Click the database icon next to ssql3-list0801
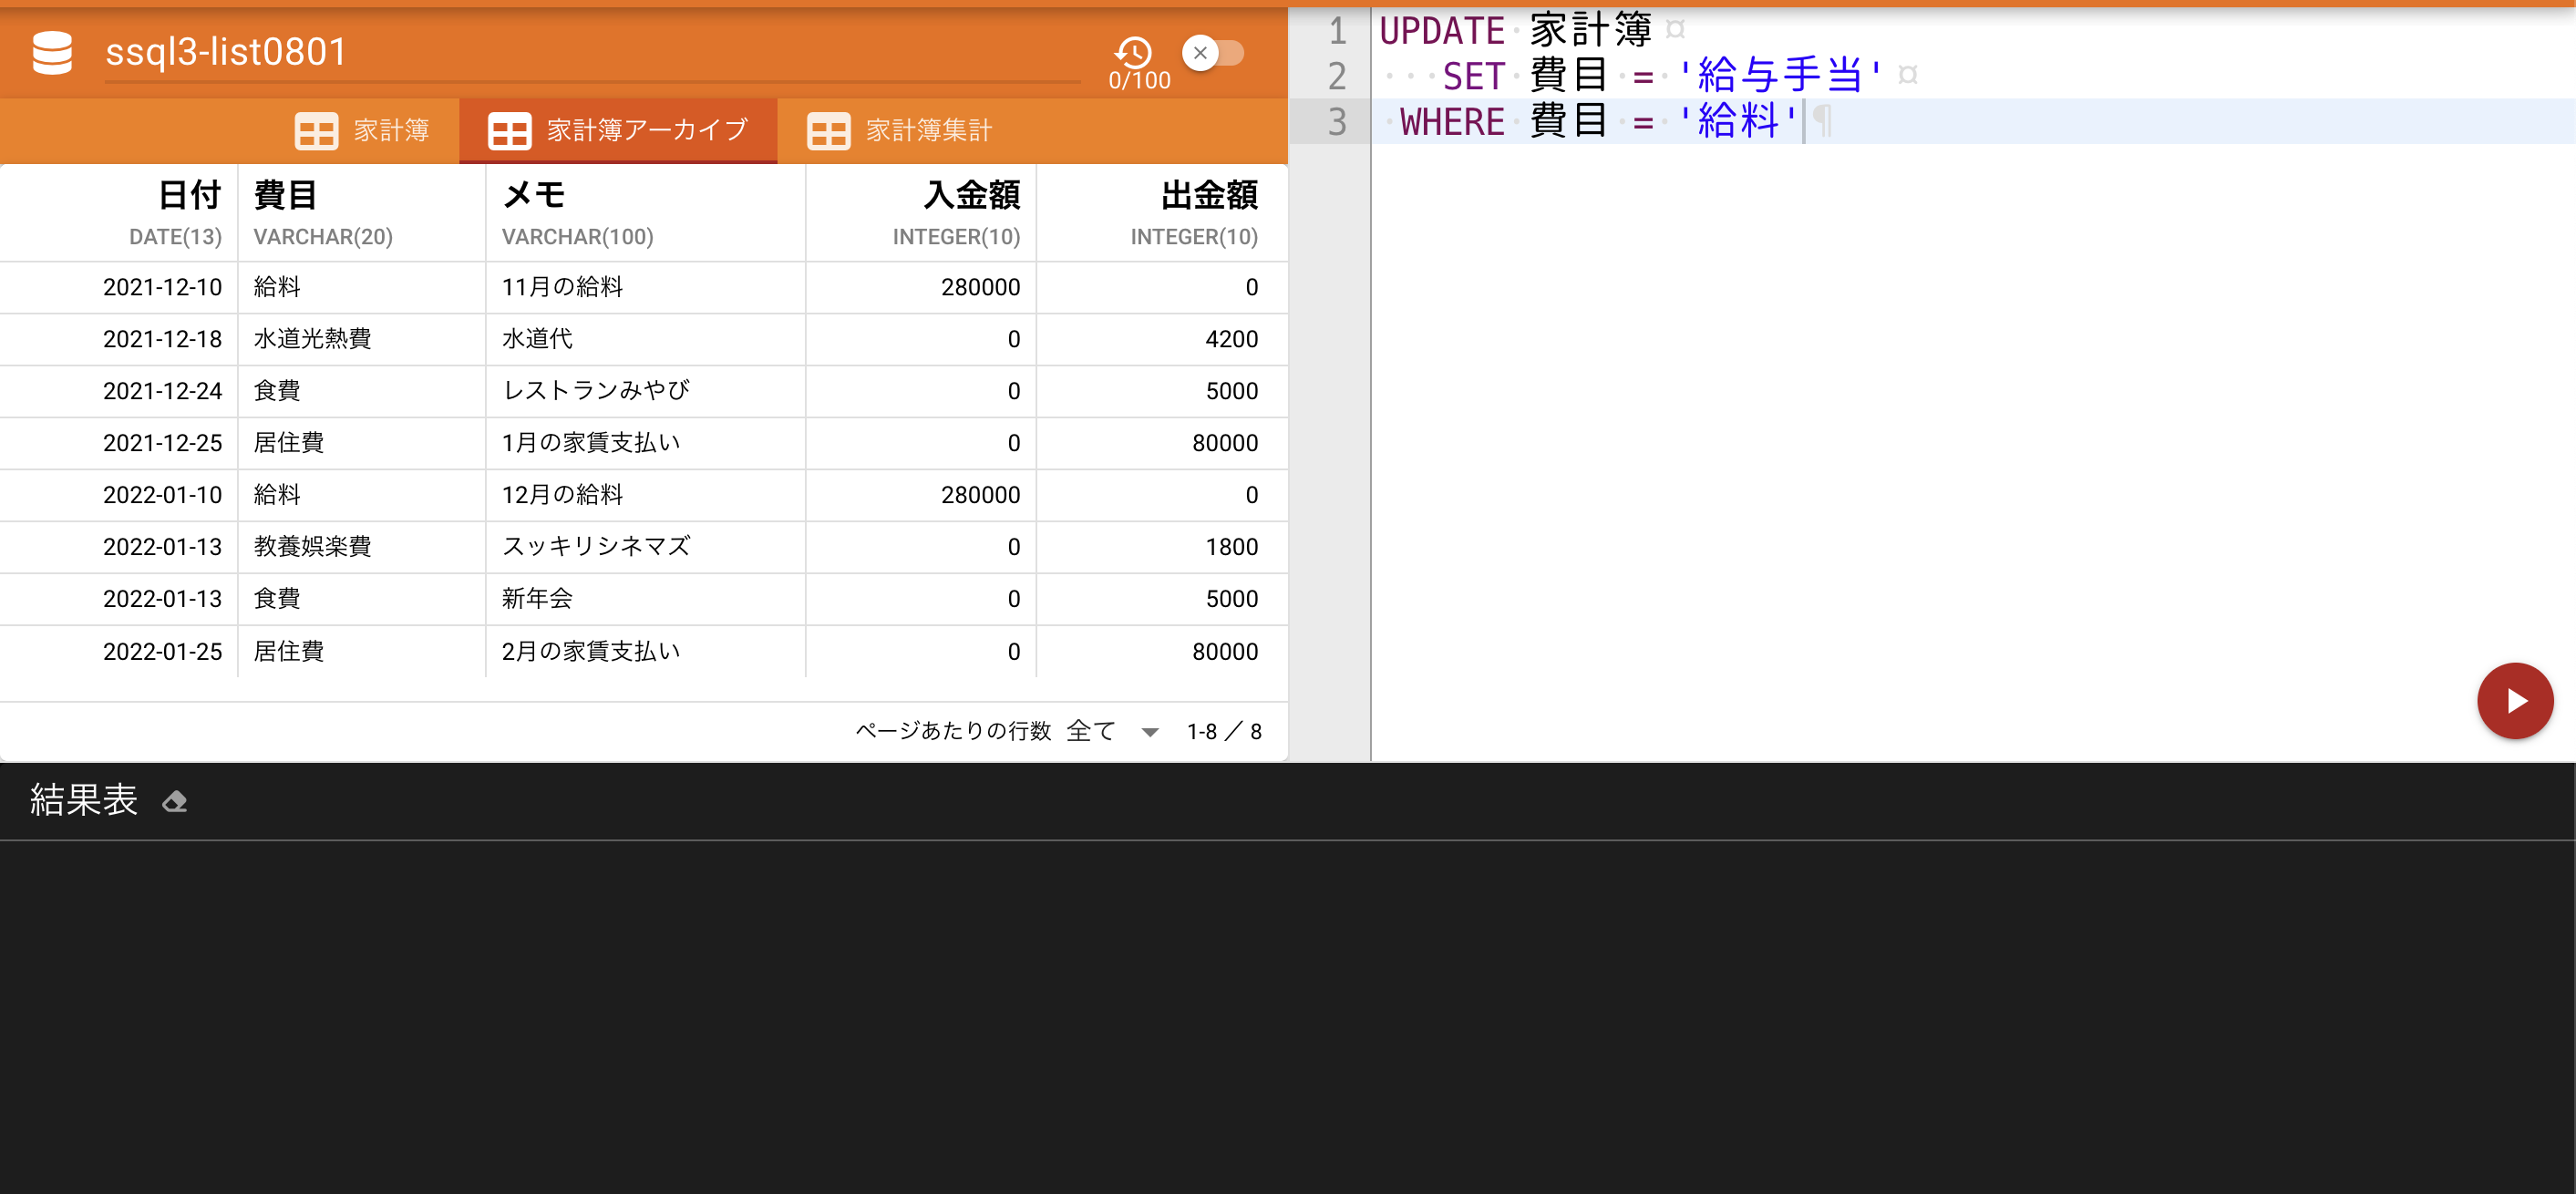 tap(52, 52)
